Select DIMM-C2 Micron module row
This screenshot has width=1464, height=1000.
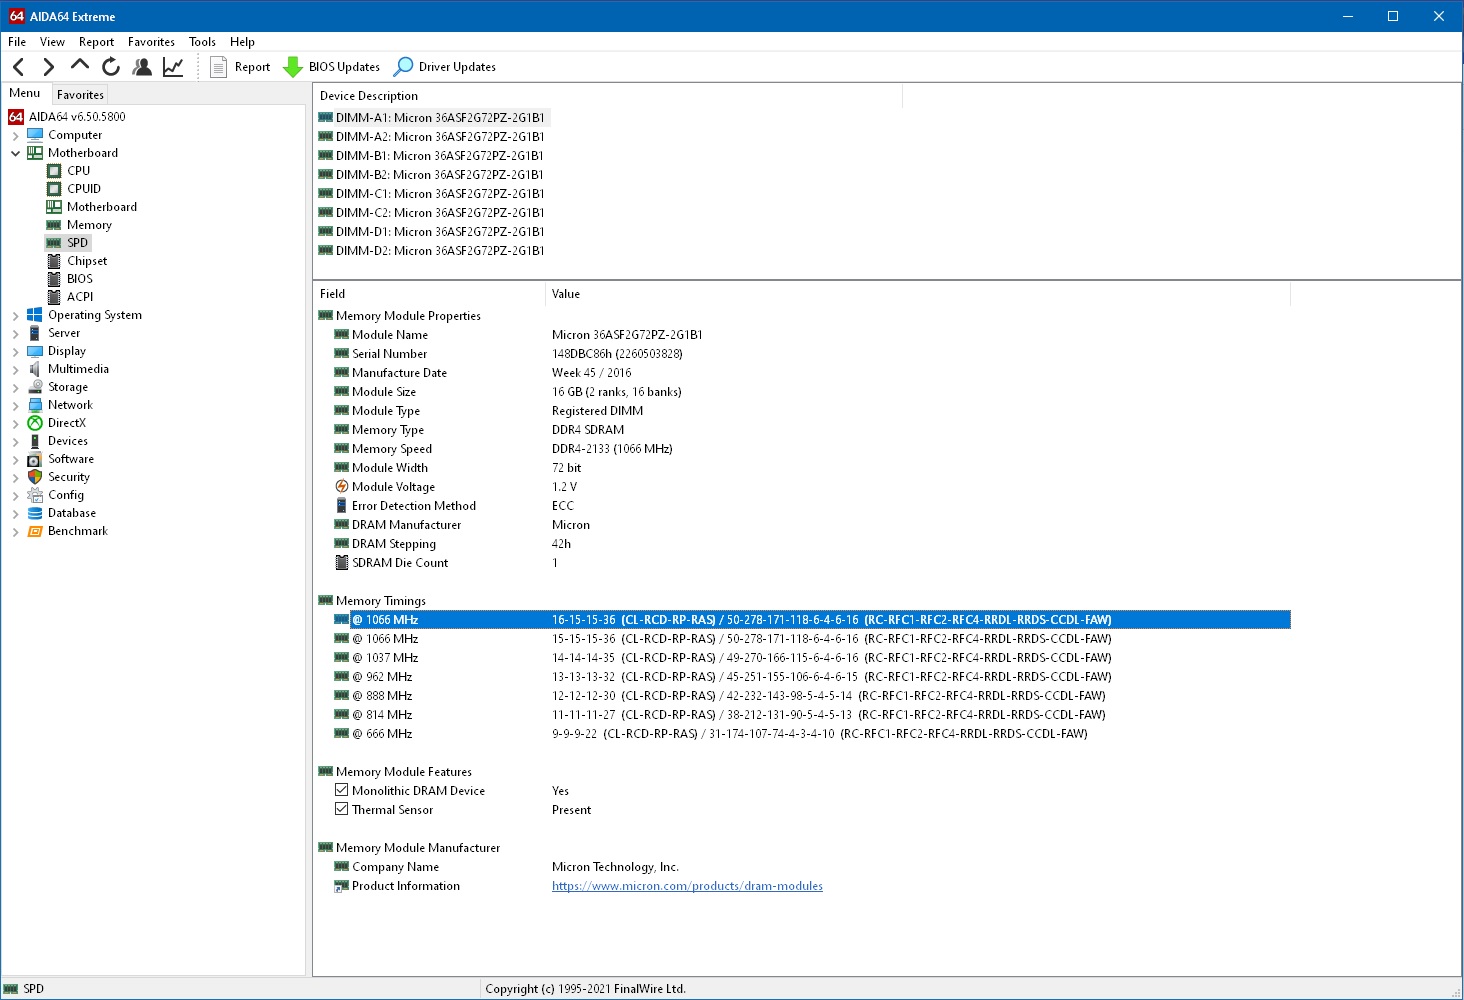point(431,213)
